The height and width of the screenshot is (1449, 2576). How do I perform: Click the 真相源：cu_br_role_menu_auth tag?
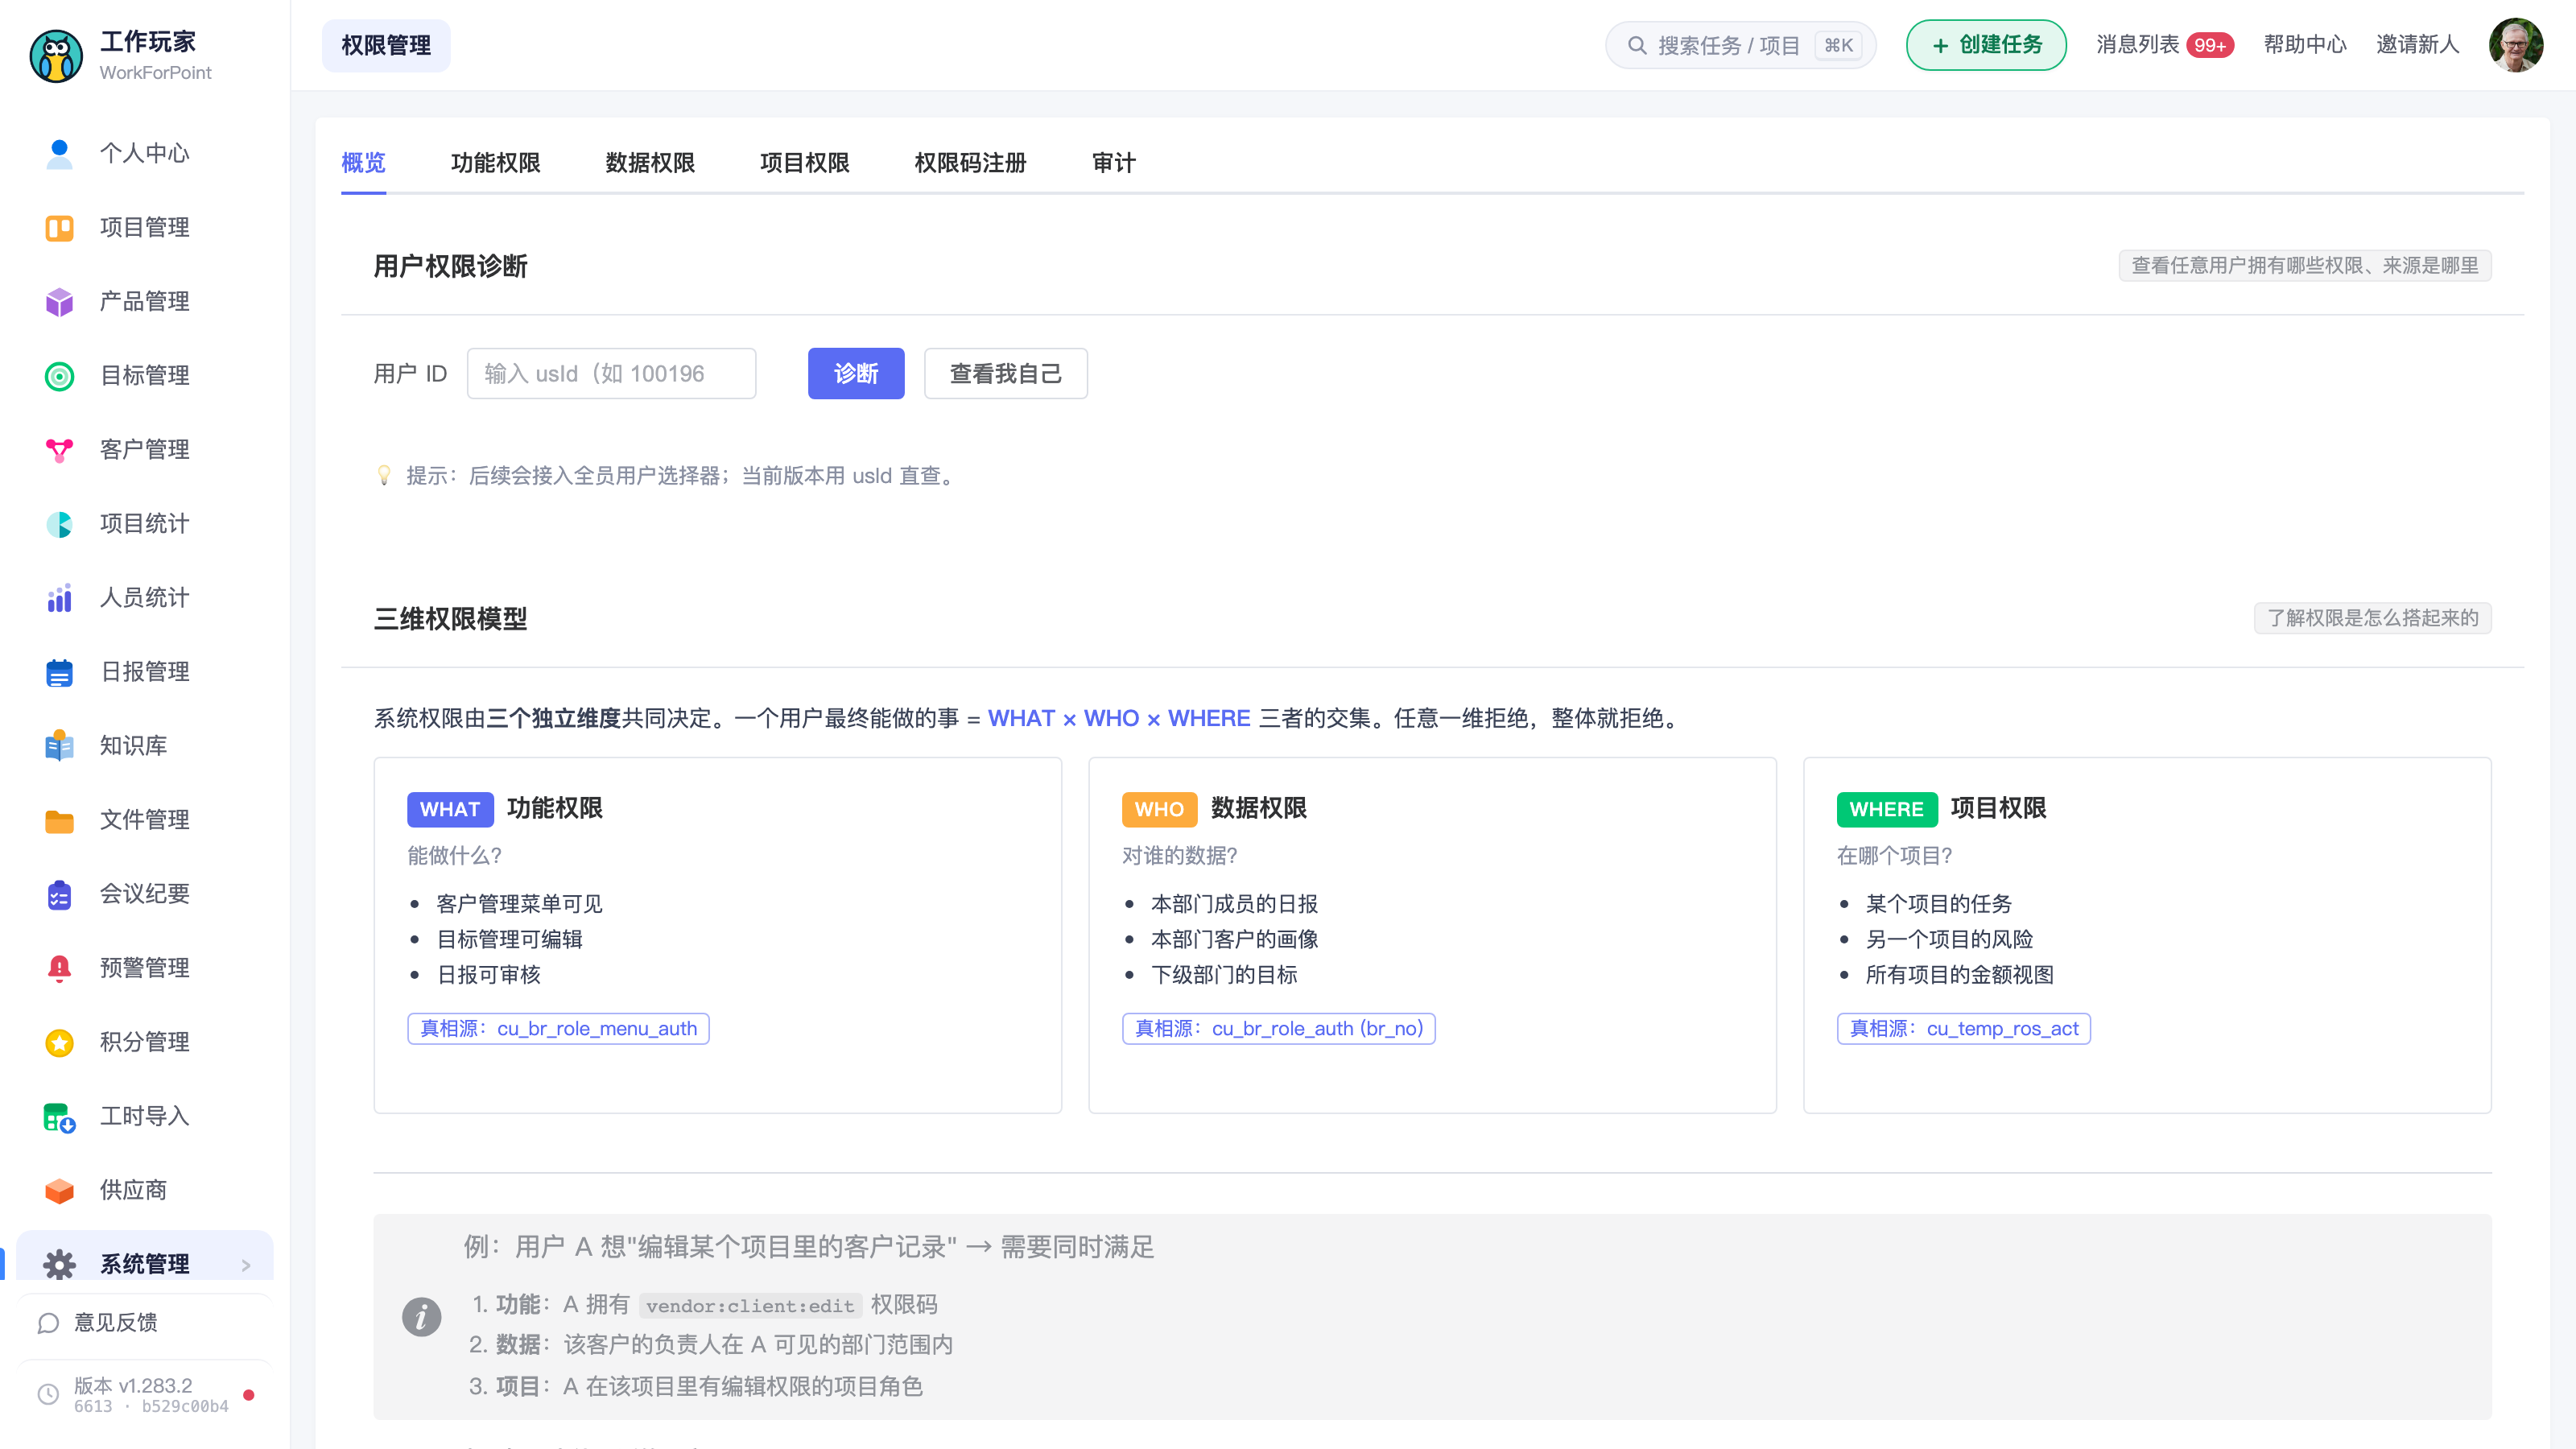coord(558,1028)
